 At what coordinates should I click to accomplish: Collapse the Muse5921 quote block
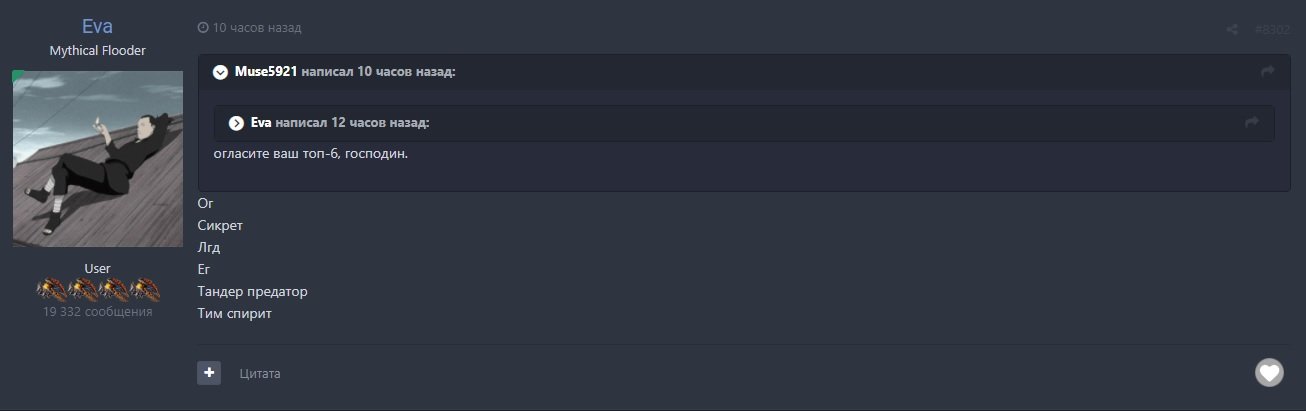[220, 72]
